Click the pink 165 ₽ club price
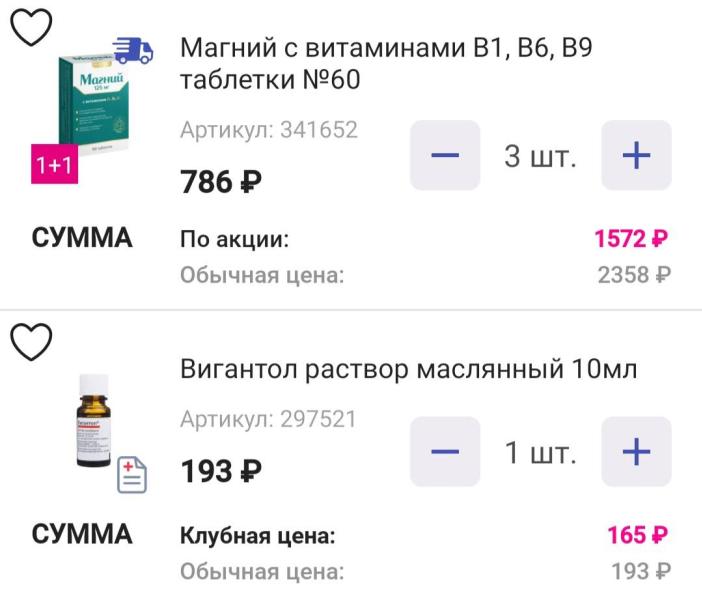This screenshot has height=600, width=702. (x=637, y=535)
